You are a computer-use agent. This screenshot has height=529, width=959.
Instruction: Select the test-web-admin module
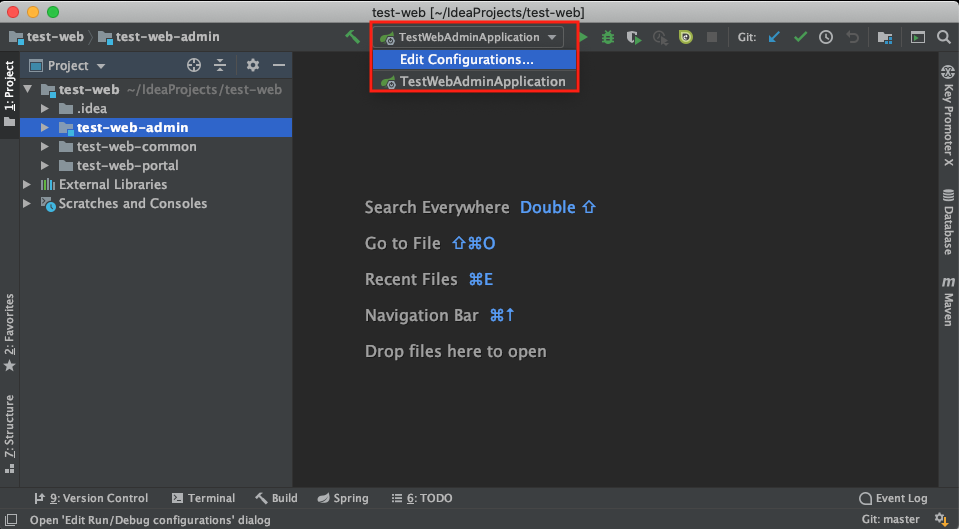tap(156, 127)
